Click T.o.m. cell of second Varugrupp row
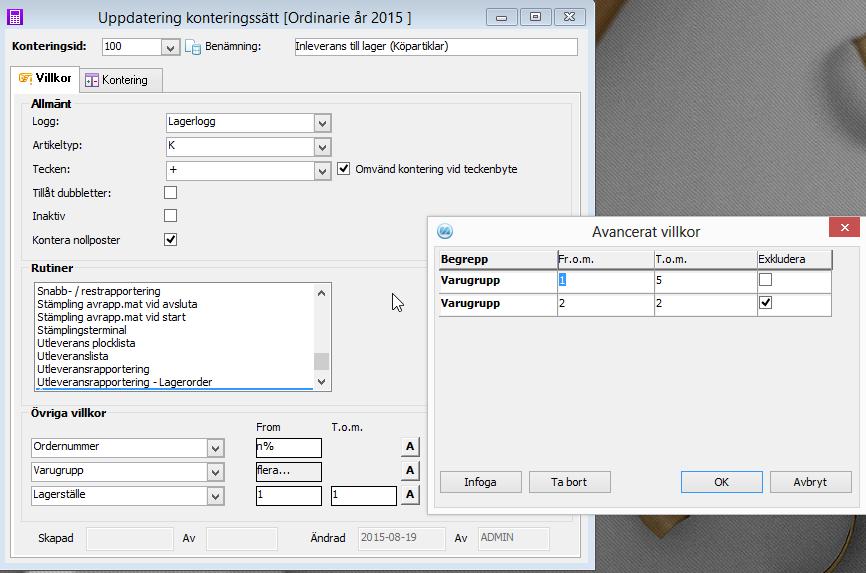Image resolution: width=866 pixels, height=573 pixels. coord(705,303)
